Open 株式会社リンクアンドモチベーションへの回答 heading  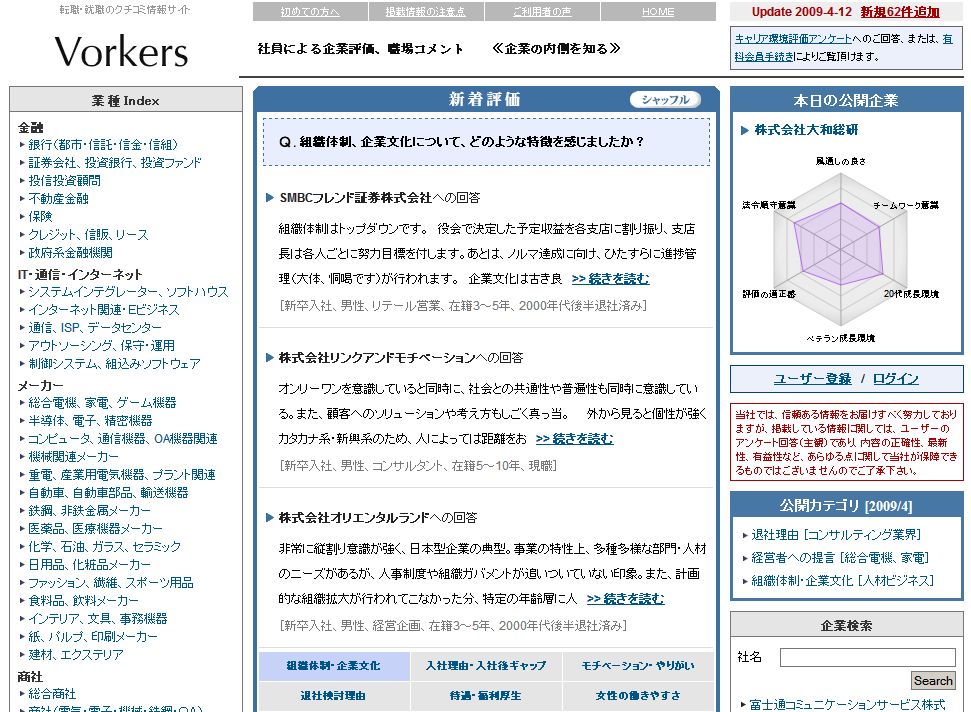pos(401,358)
